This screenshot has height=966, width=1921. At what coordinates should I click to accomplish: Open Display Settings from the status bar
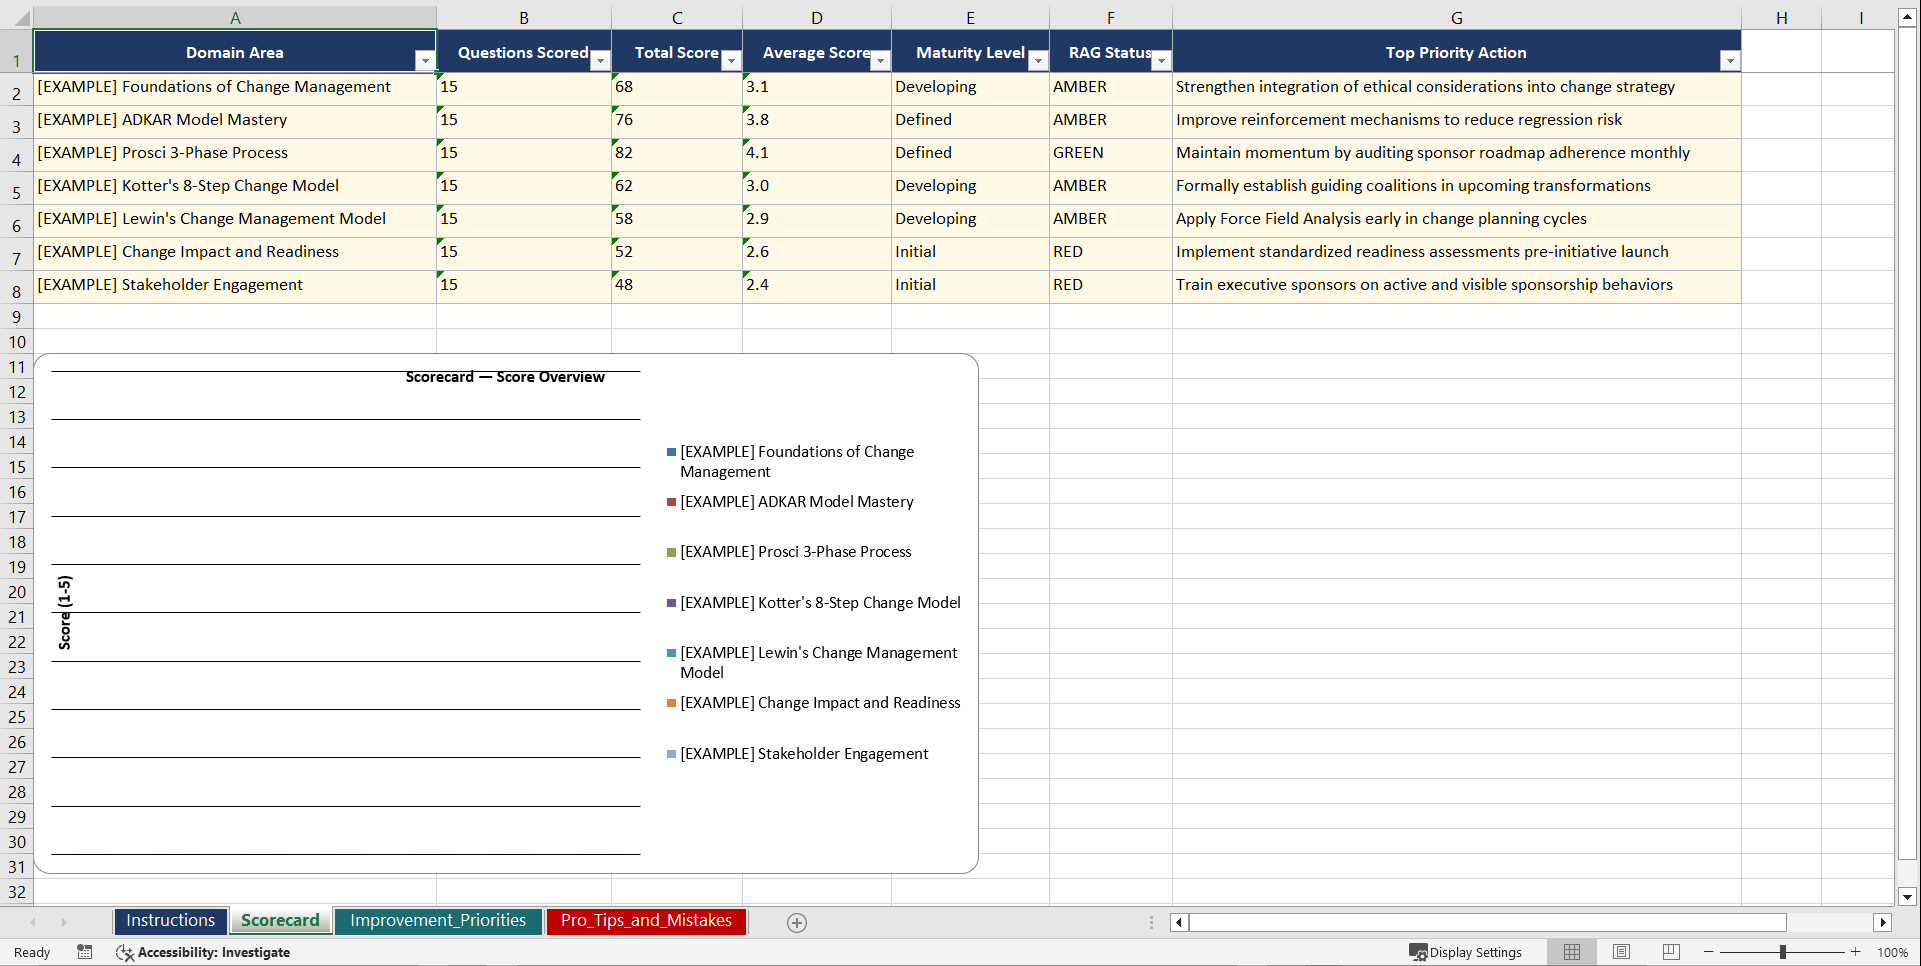[x=1466, y=952]
